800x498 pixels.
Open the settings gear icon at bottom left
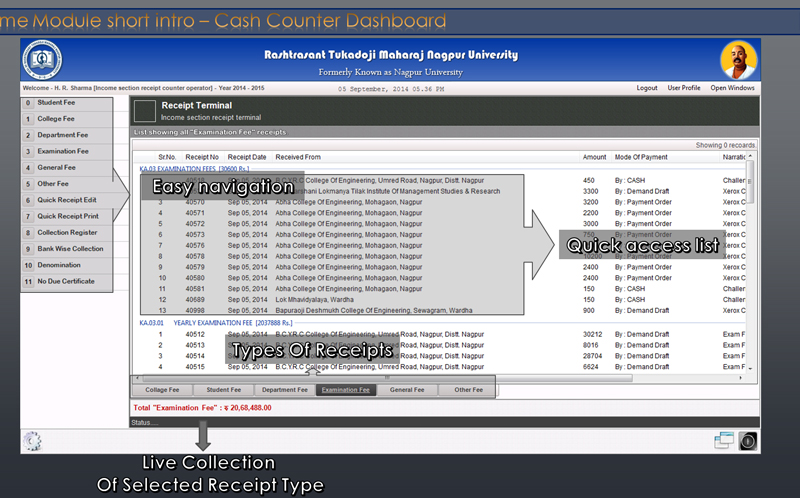tap(32, 441)
